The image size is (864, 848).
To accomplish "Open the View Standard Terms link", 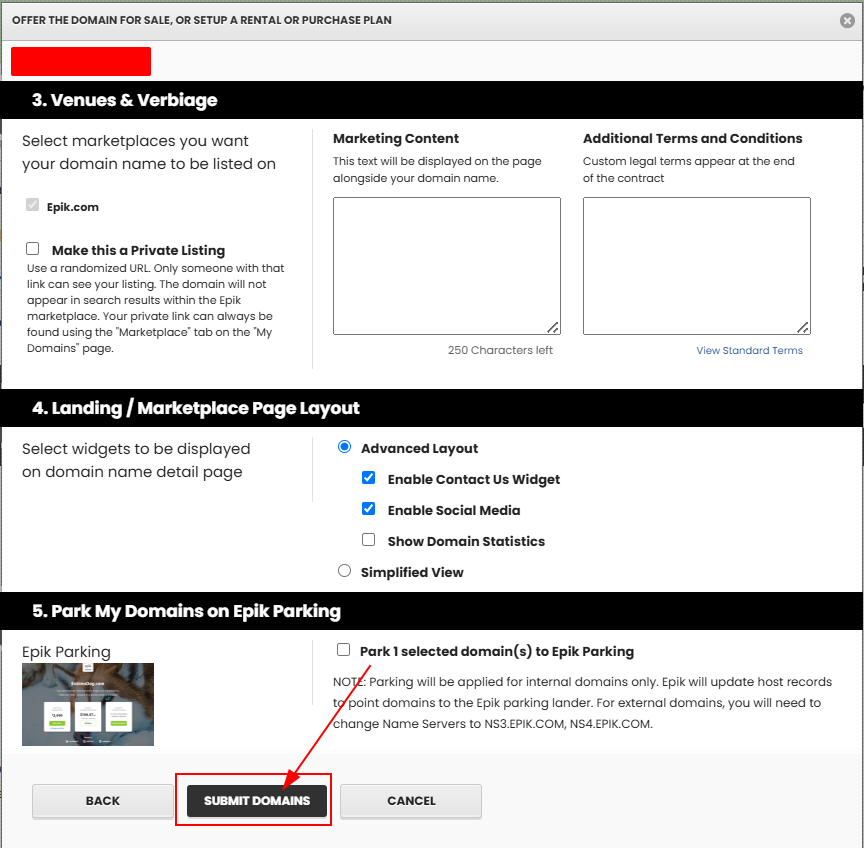I will [x=749, y=350].
